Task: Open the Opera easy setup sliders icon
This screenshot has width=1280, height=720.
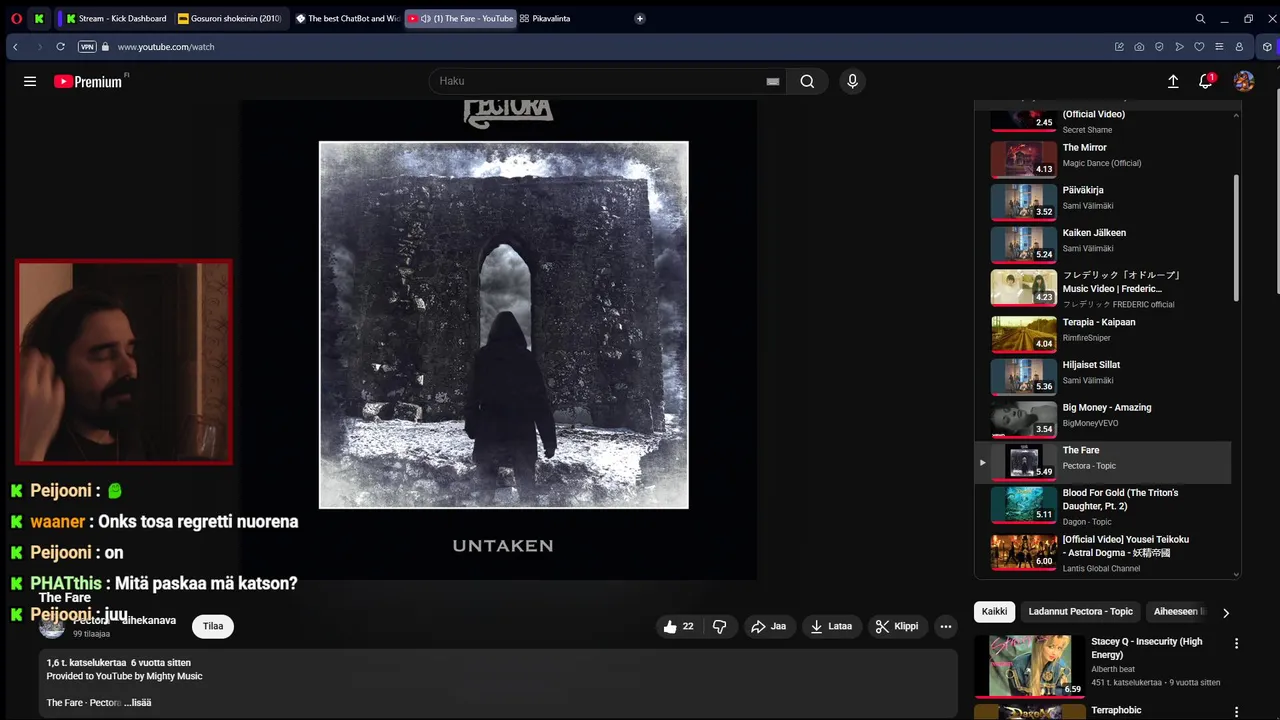Action: click(1219, 47)
